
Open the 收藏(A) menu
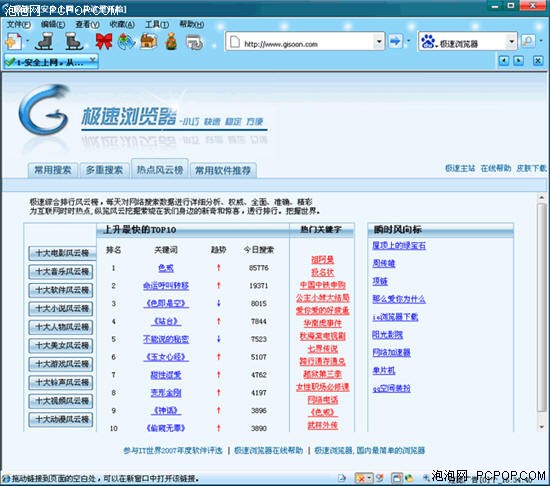[x=122, y=24]
